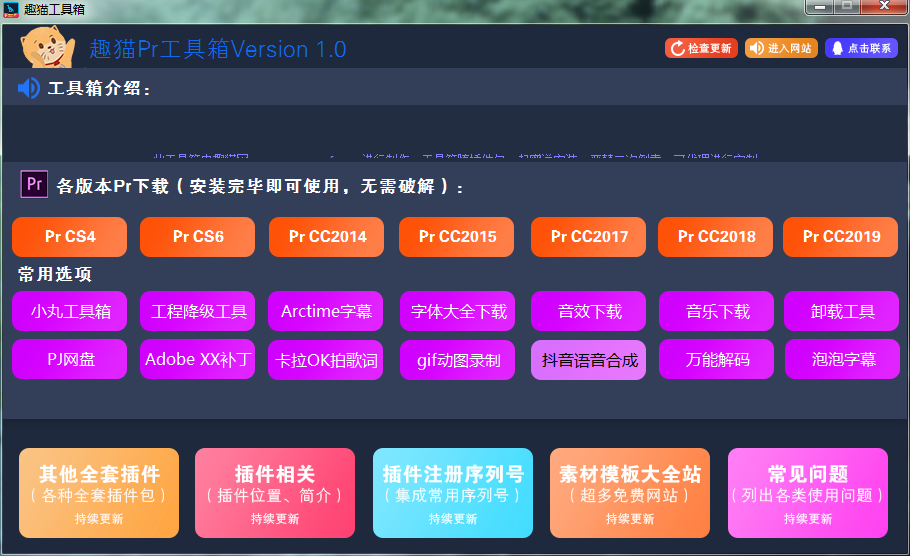The height and width of the screenshot is (556, 910).
Task: Open 插件注册序列号 serial numbers tile
Action: [453, 493]
